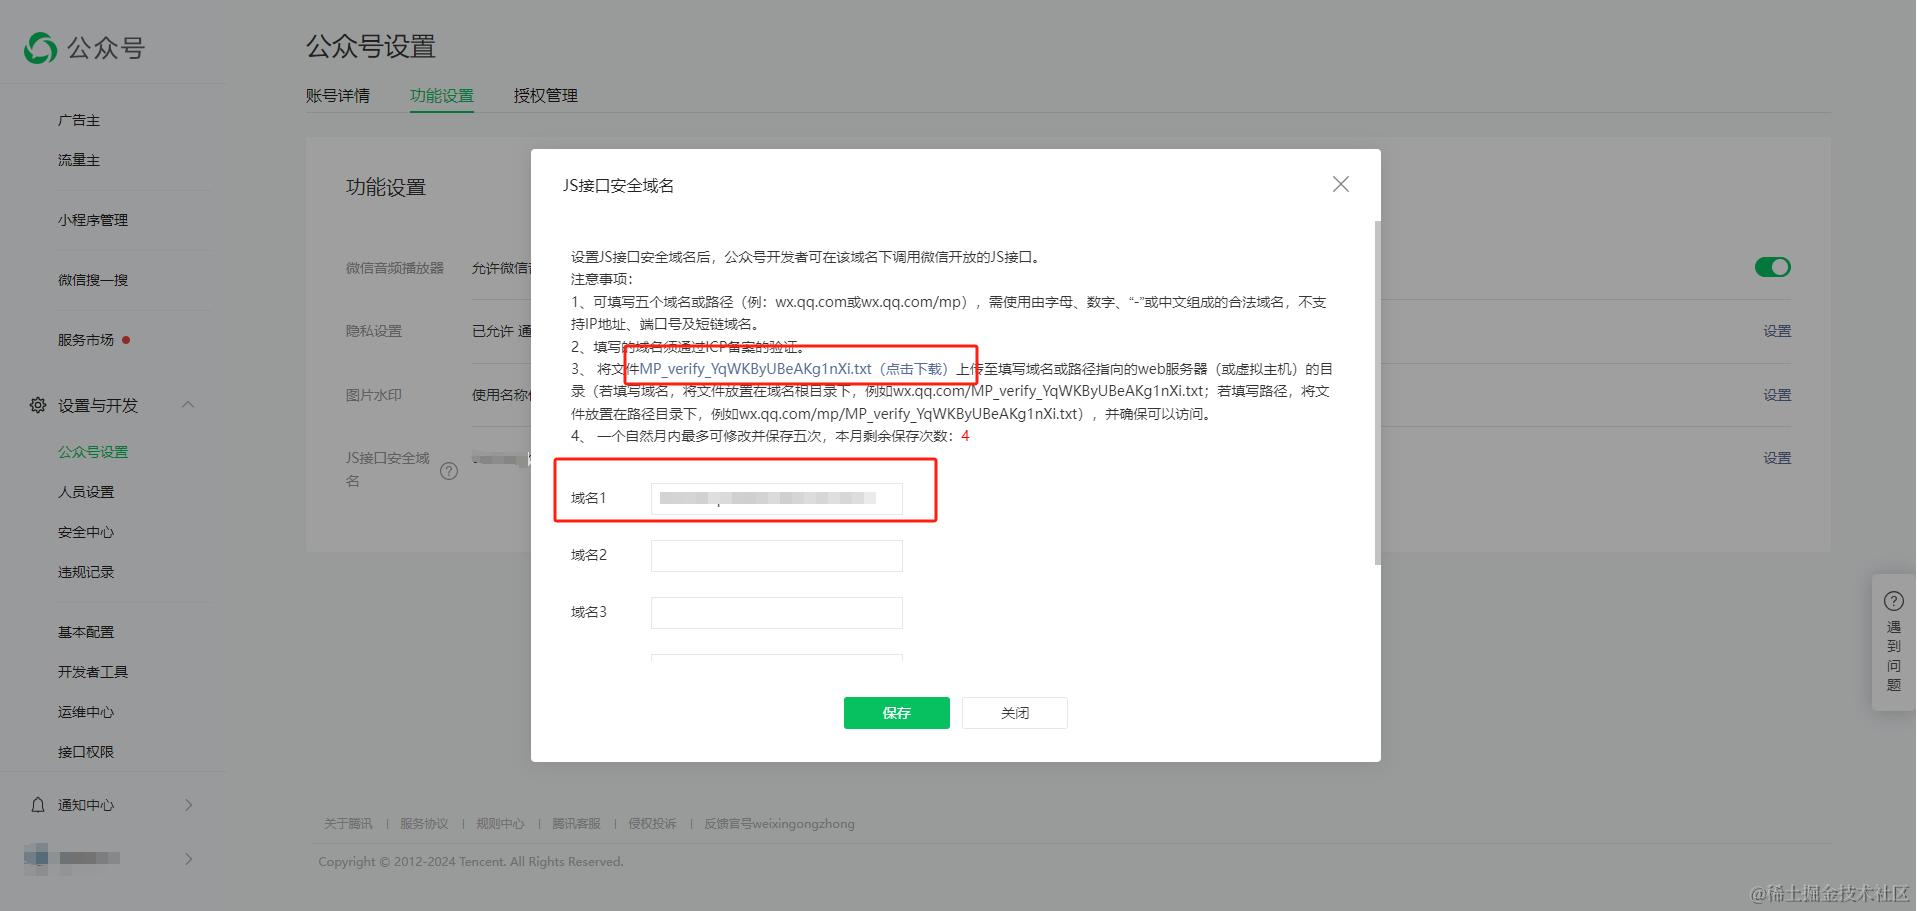
Task: Open the 服务协议 footer link
Action: pos(424,824)
